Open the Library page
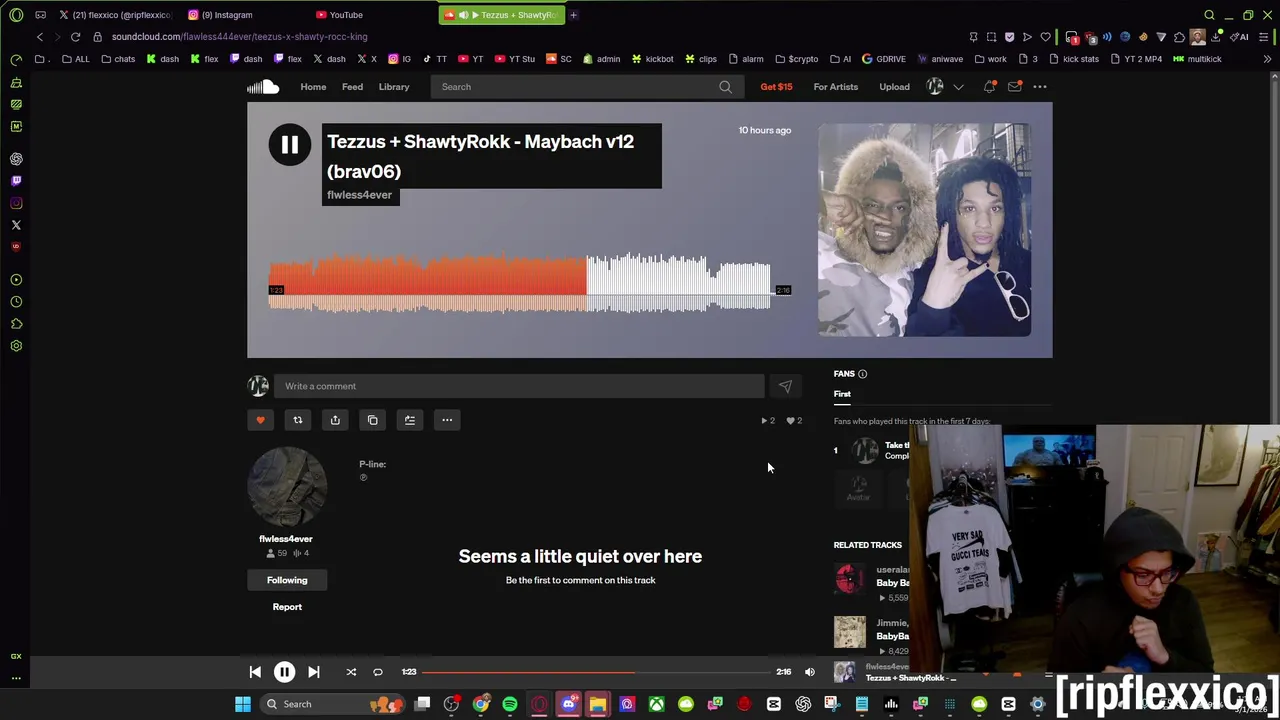The height and width of the screenshot is (720, 1280). click(394, 87)
